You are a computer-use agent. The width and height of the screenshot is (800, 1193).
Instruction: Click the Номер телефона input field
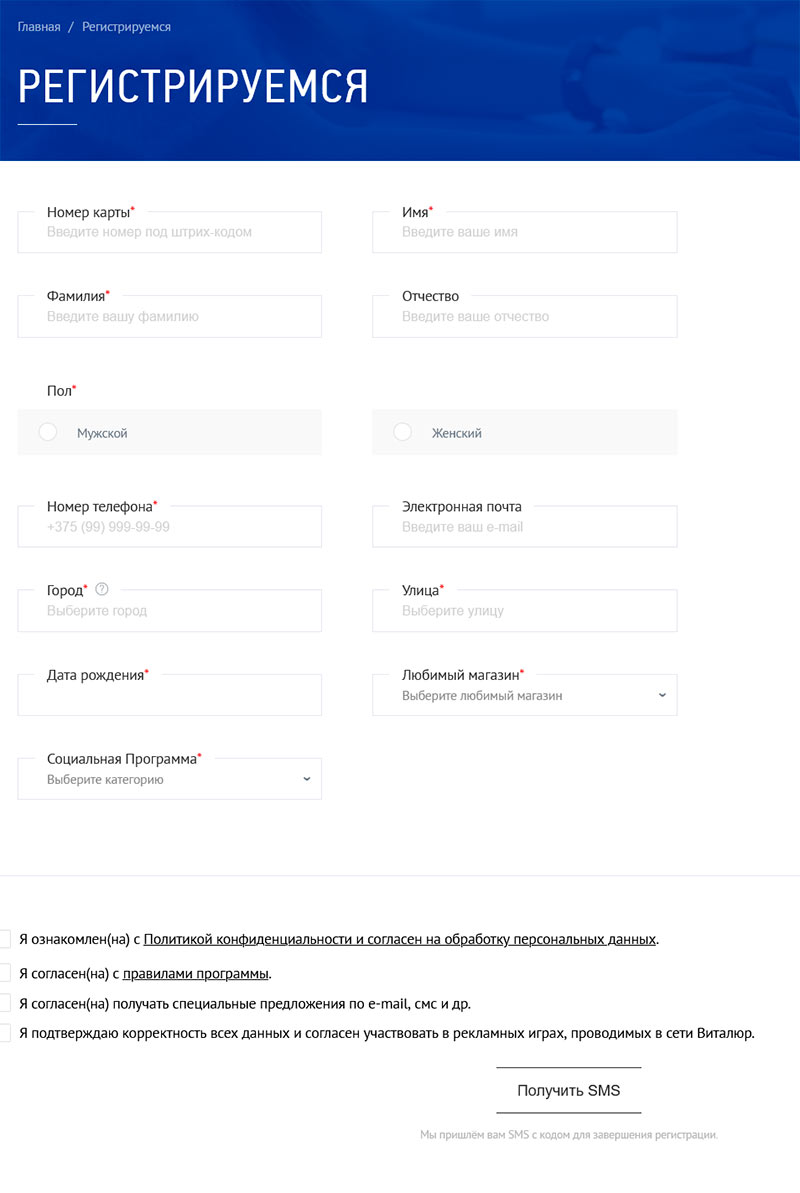[x=169, y=527]
